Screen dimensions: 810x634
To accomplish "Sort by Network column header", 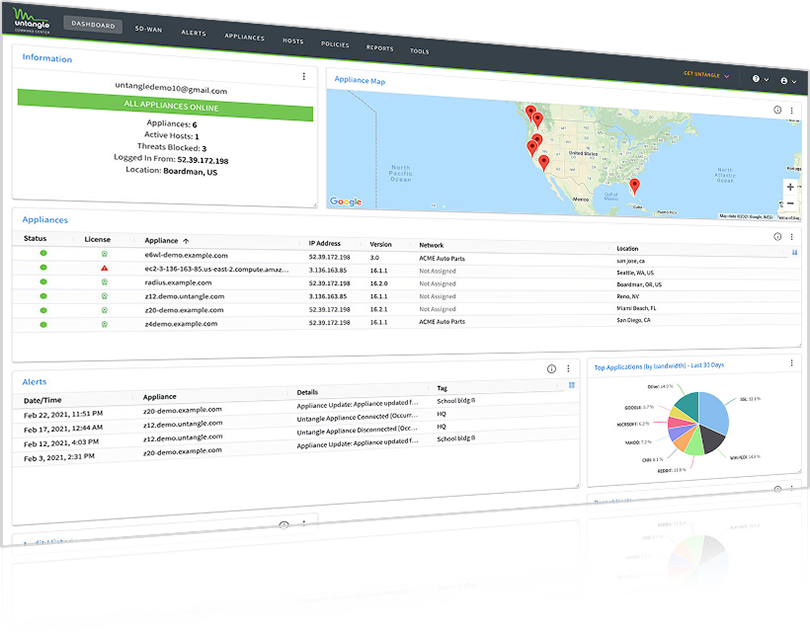I will pos(431,245).
